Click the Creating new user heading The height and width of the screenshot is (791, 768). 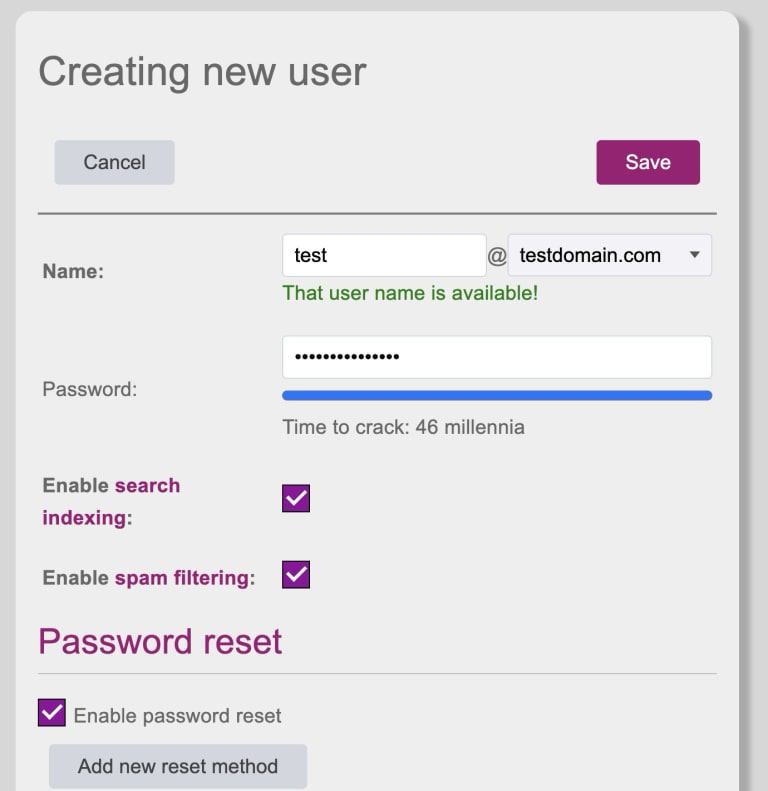(202, 72)
